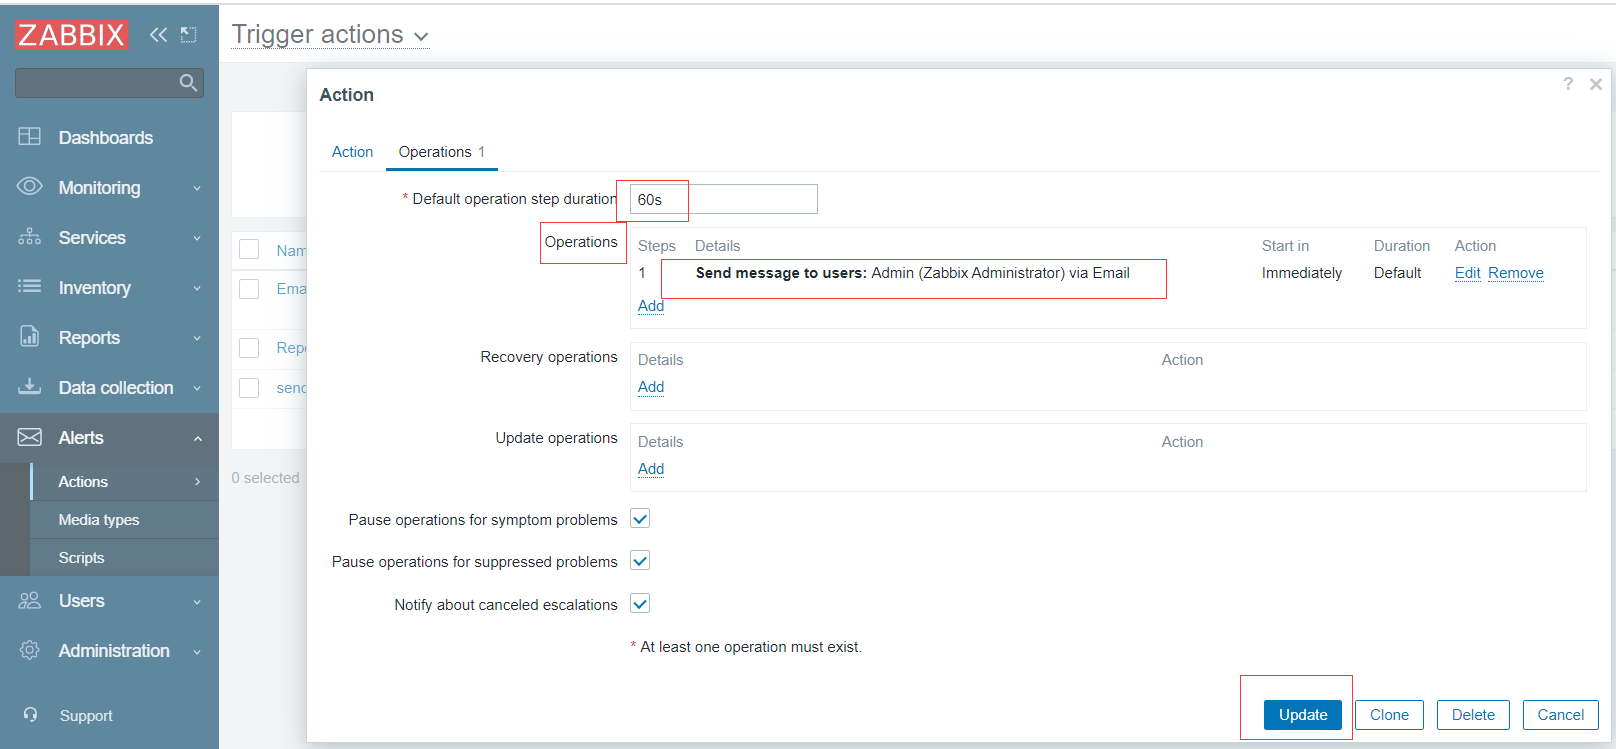Click the Zabbix logo
Image resolution: width=1616 pixels, height=749 pixels.
point(71,35)
